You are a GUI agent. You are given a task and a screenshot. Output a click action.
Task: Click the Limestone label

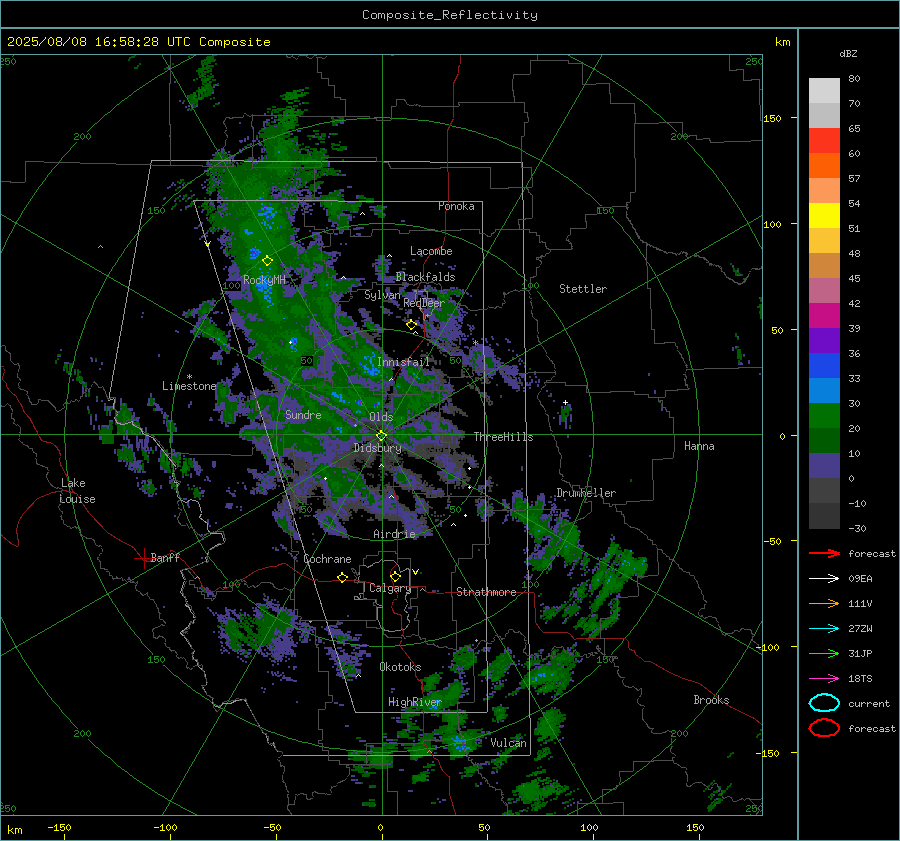tap(189, 386)
